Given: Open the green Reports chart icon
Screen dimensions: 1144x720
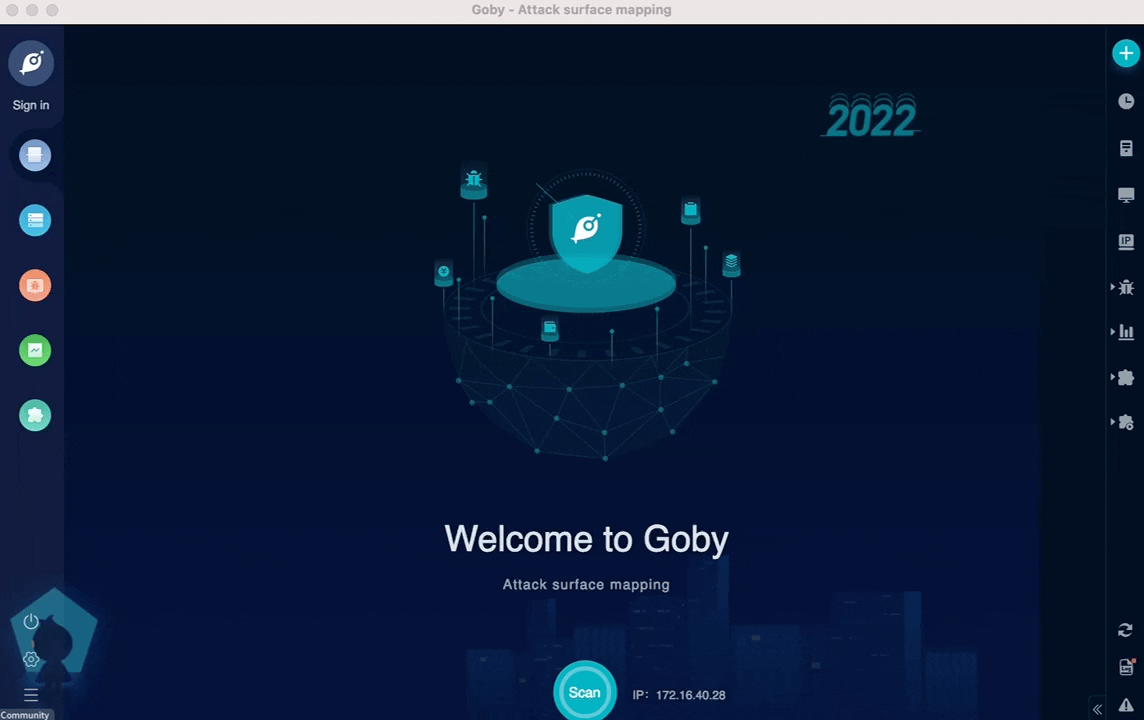Looking at the screenshot, I should pyautogui.click(x=35, y=350).
